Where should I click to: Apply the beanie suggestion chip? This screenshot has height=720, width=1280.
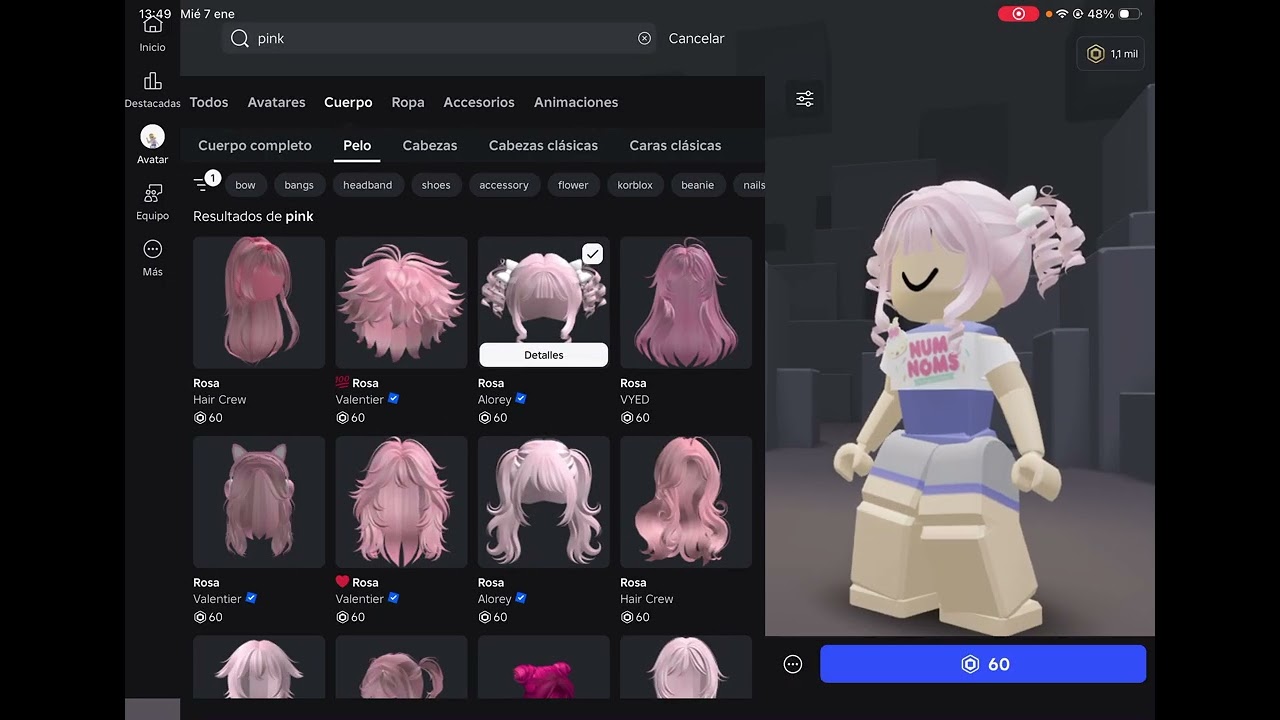(698, 185)
